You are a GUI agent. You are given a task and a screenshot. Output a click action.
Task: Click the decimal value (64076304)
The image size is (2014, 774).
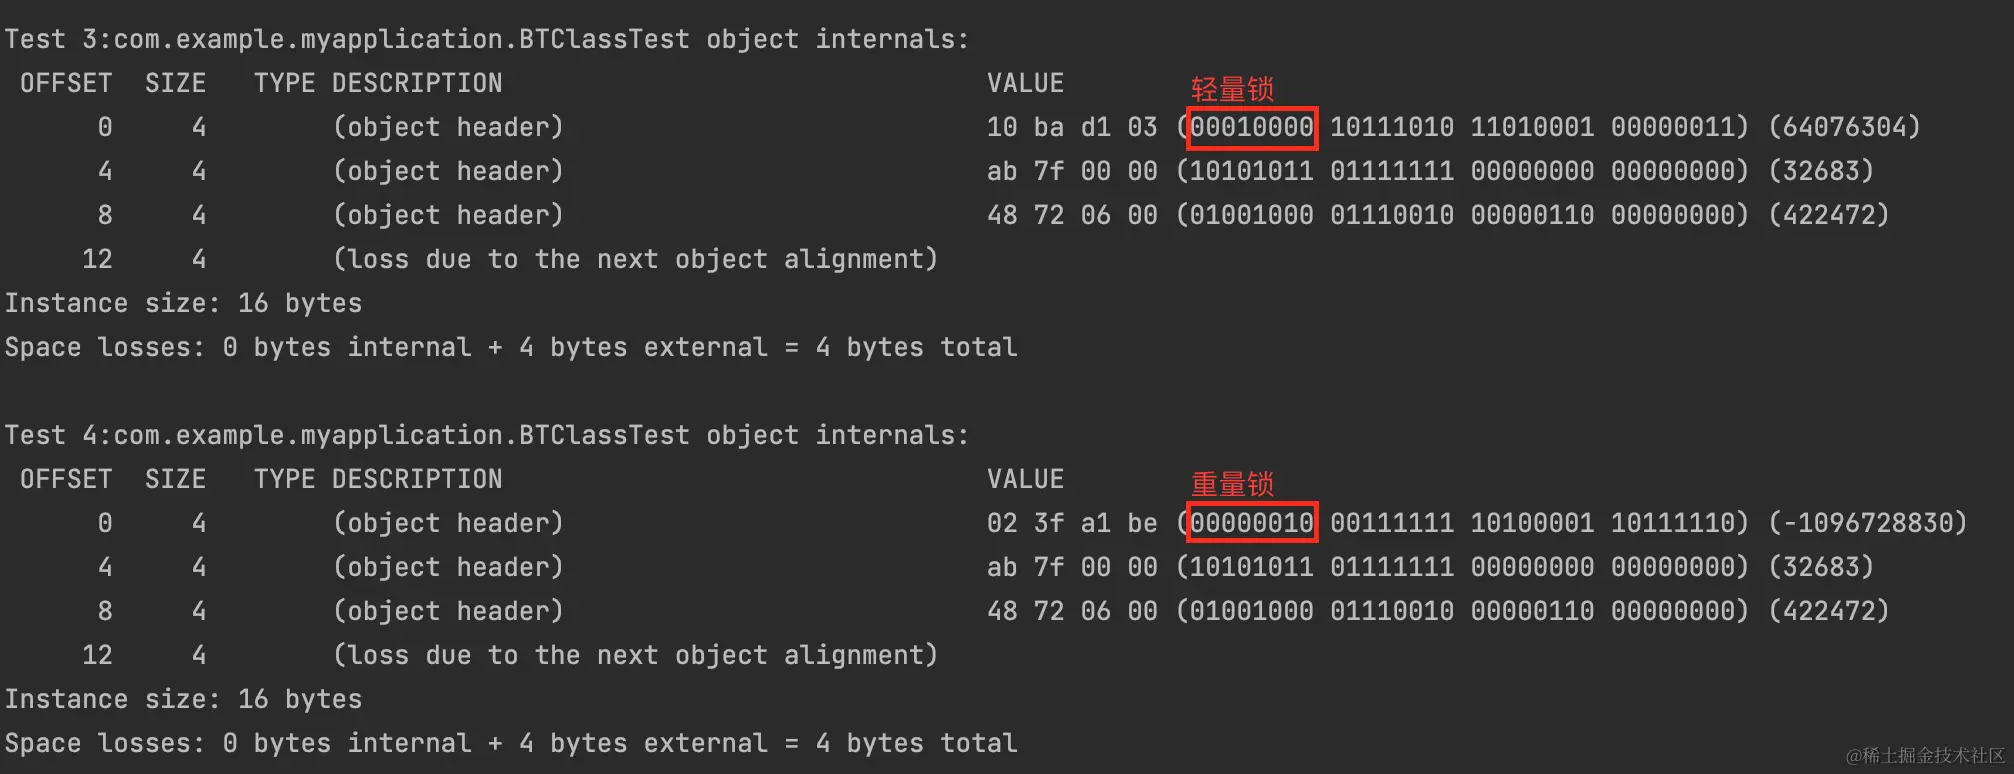[1844, 128]
